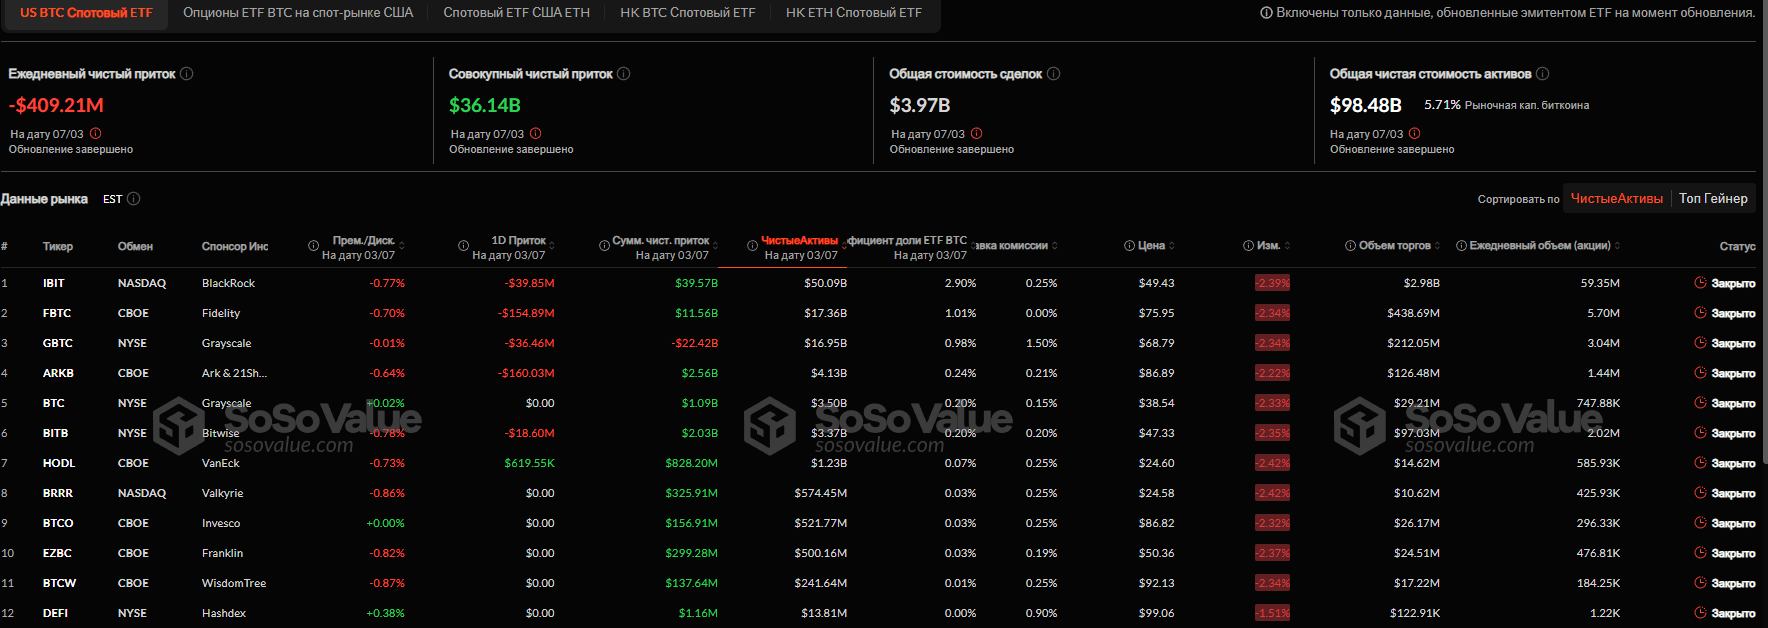The image size is (1768, 628).
Task: Click the -1.51% change badge for DEFI
Action: click(x=1273, y=613)
